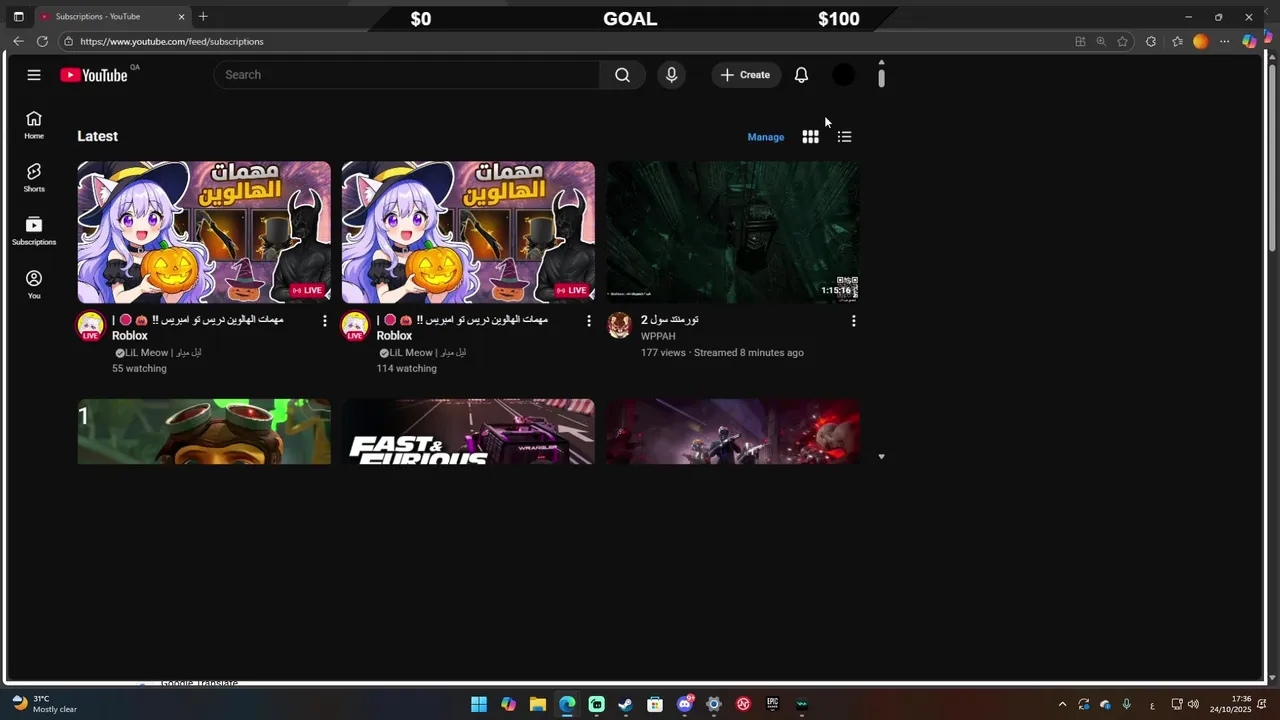Open options for WPPAH video
Image resolution: width=1280 pixels, height=720 pixels.
click(853, 321)
